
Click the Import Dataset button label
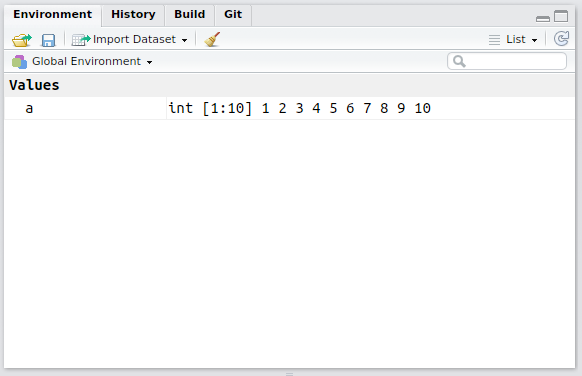pyautogui.click(x=134, y=39)
